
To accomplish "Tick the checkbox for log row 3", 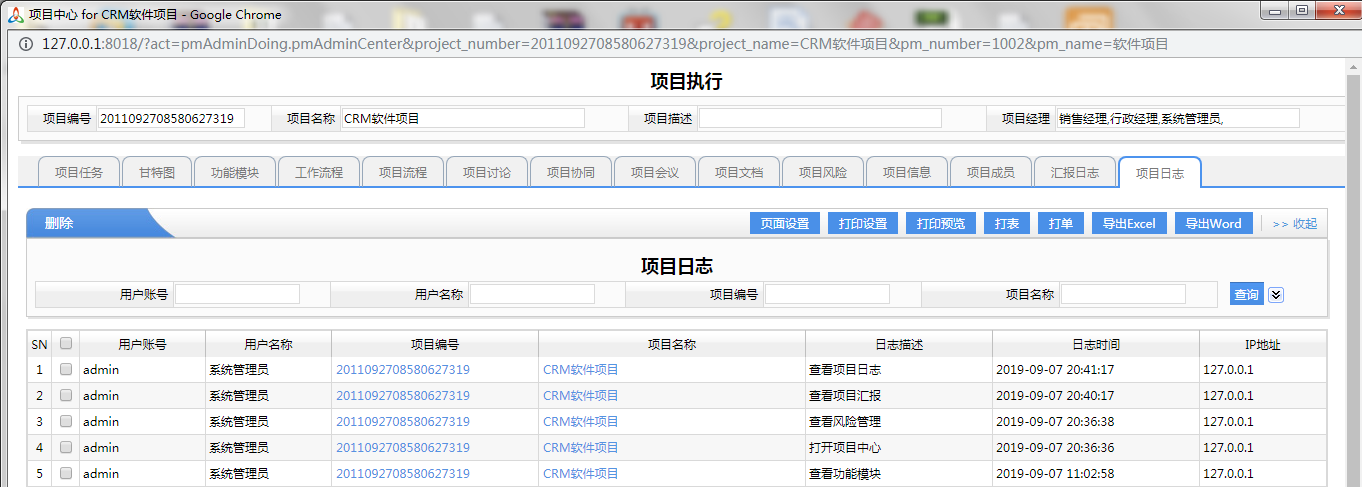I will (x=66, y=421).
